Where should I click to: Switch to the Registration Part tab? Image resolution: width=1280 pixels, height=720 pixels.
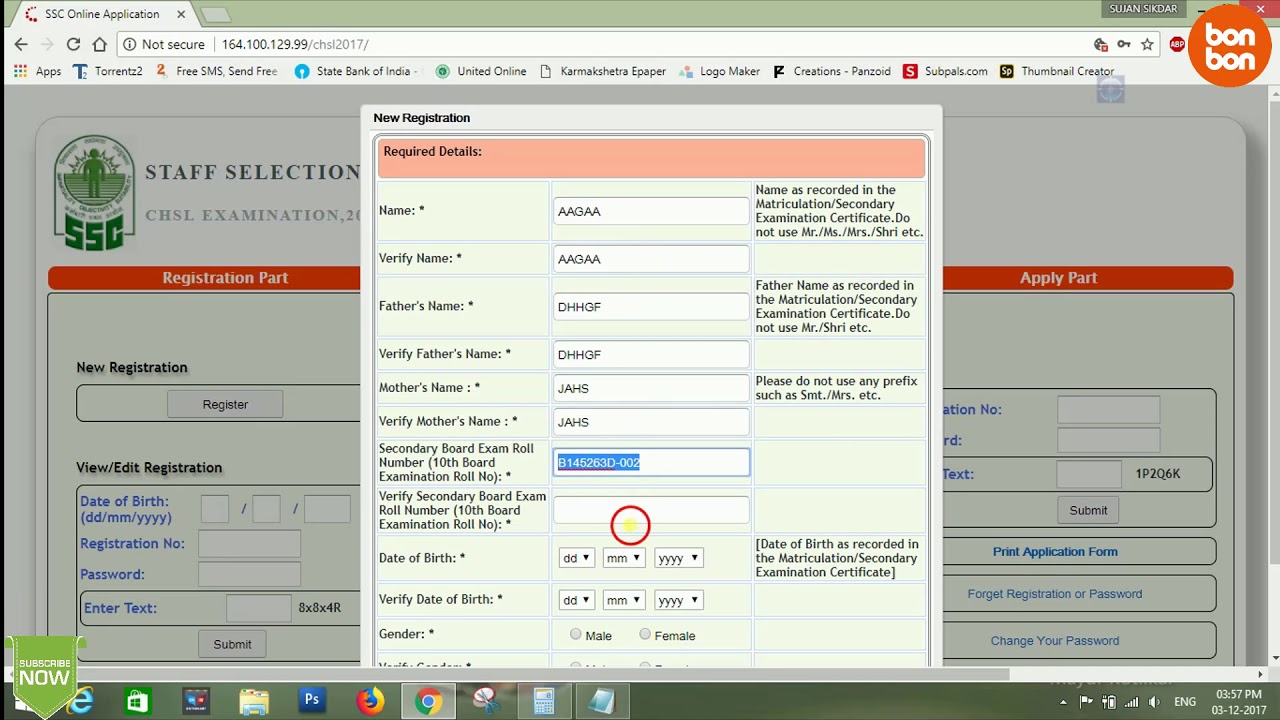[225, 278]
